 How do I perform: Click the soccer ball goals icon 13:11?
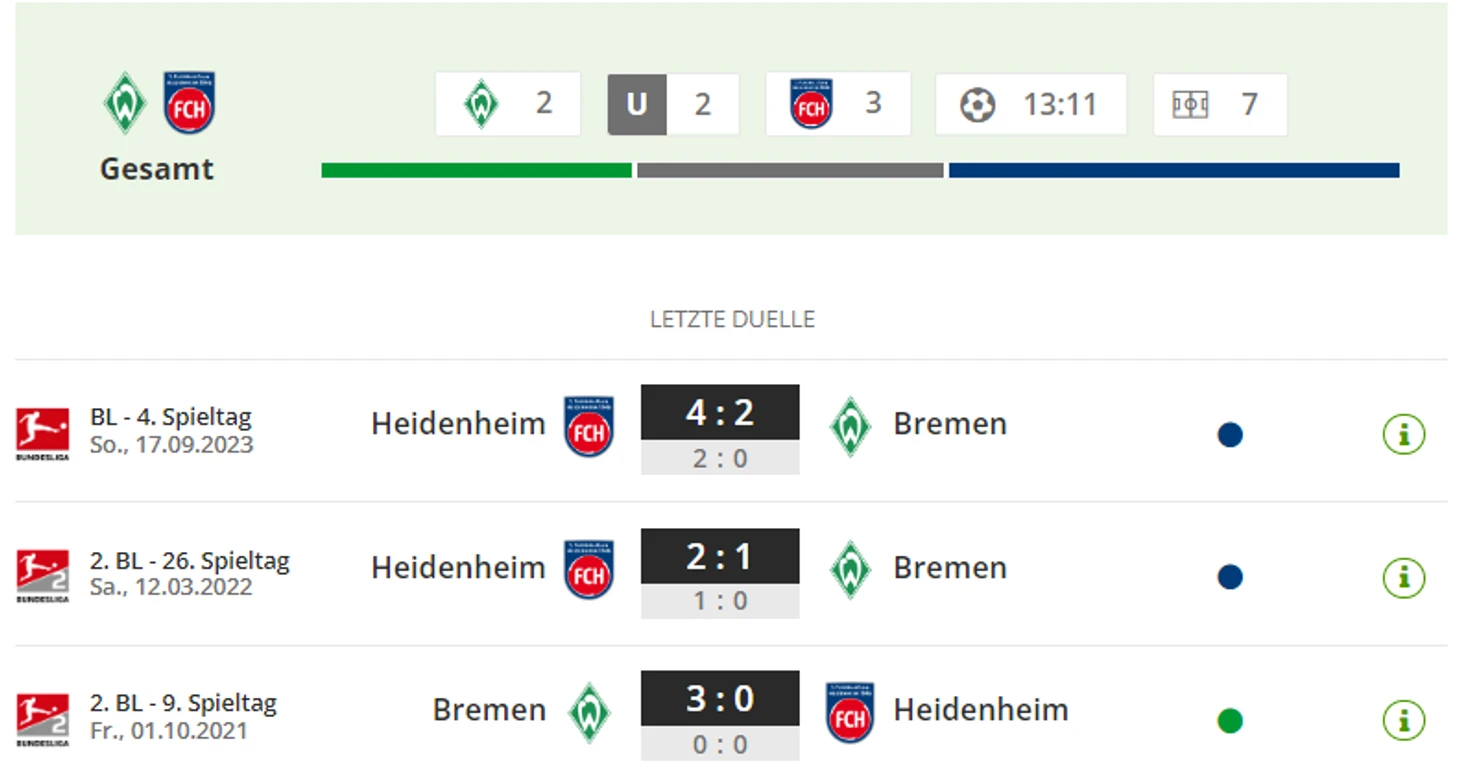977,104
